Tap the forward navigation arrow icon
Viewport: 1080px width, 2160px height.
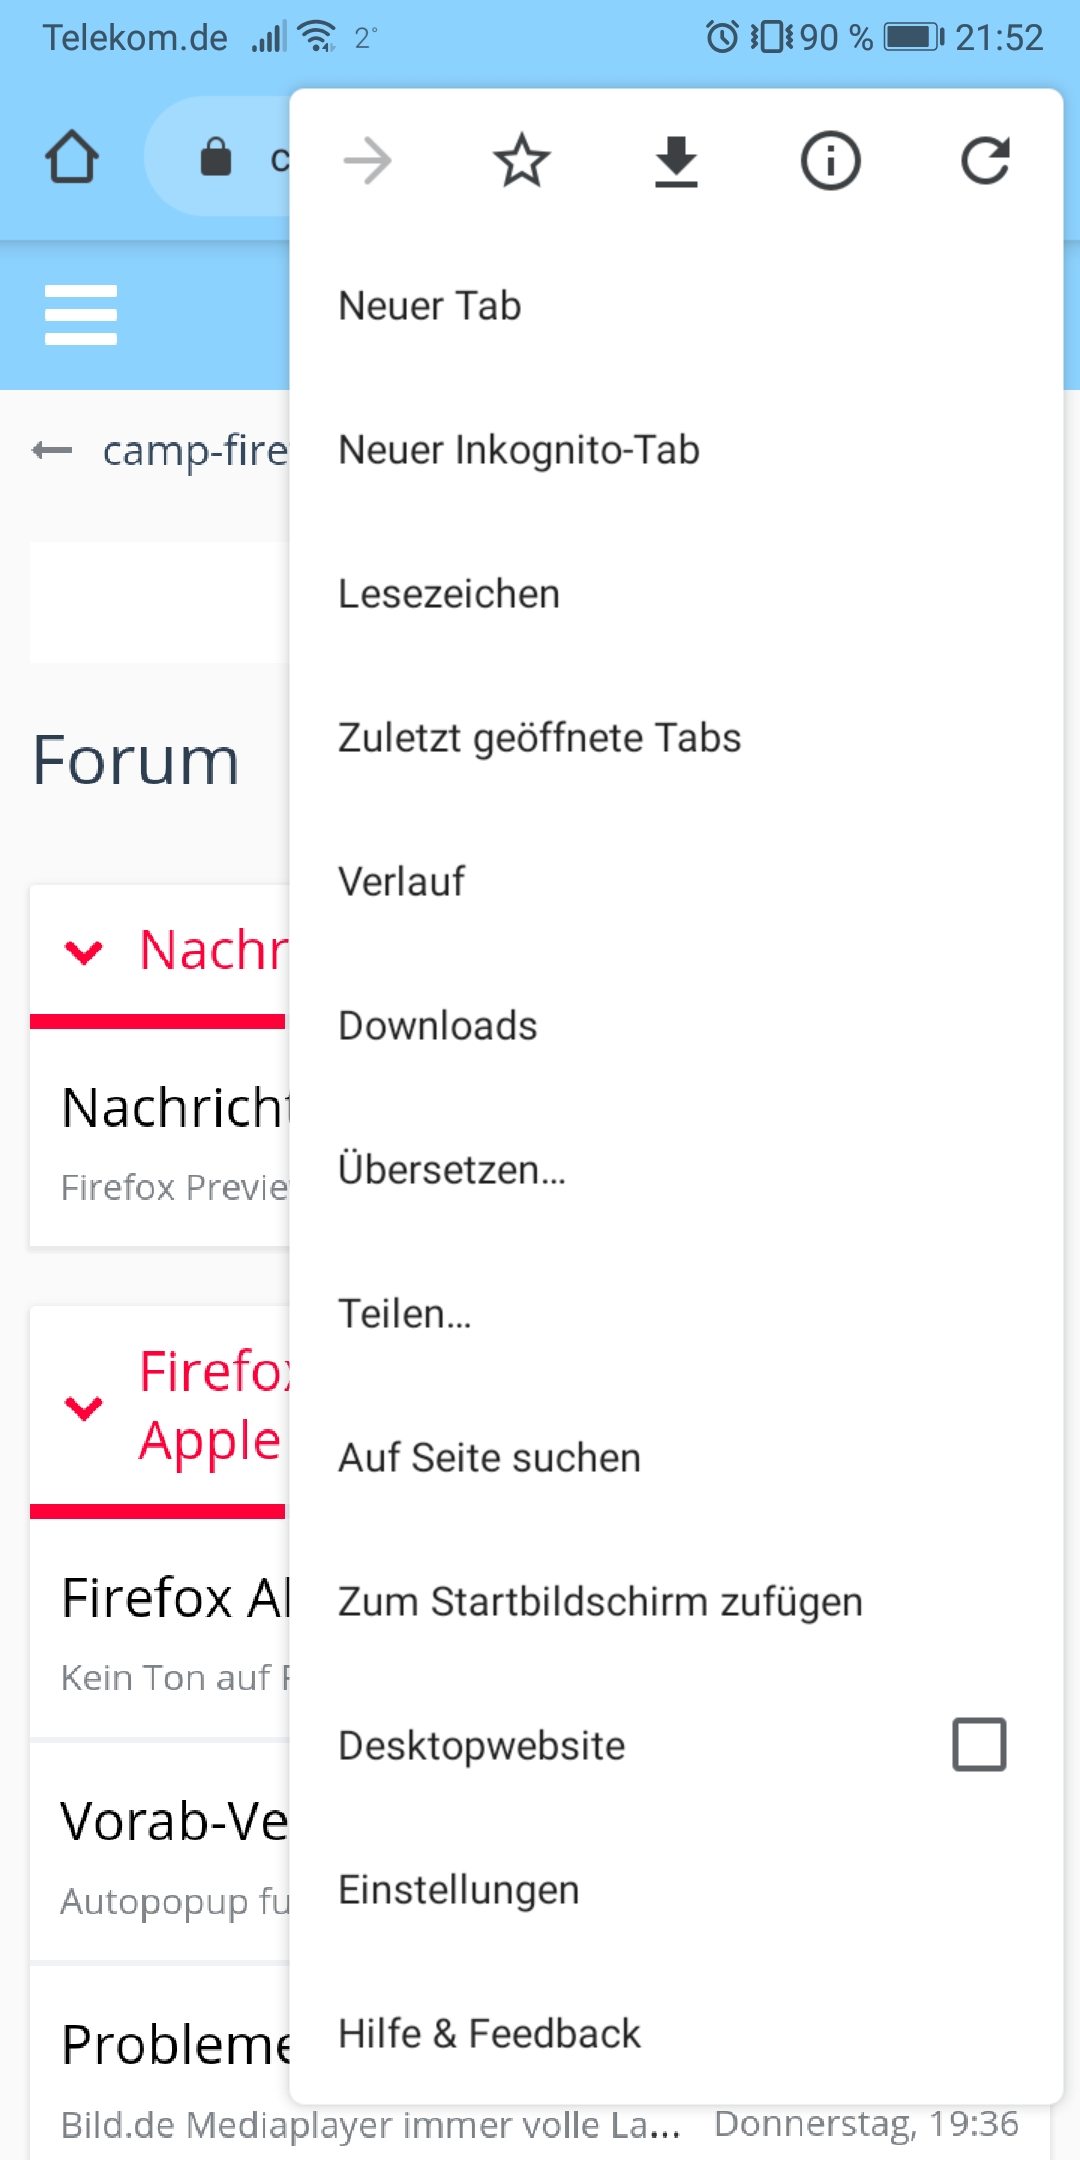coord(367,161)
